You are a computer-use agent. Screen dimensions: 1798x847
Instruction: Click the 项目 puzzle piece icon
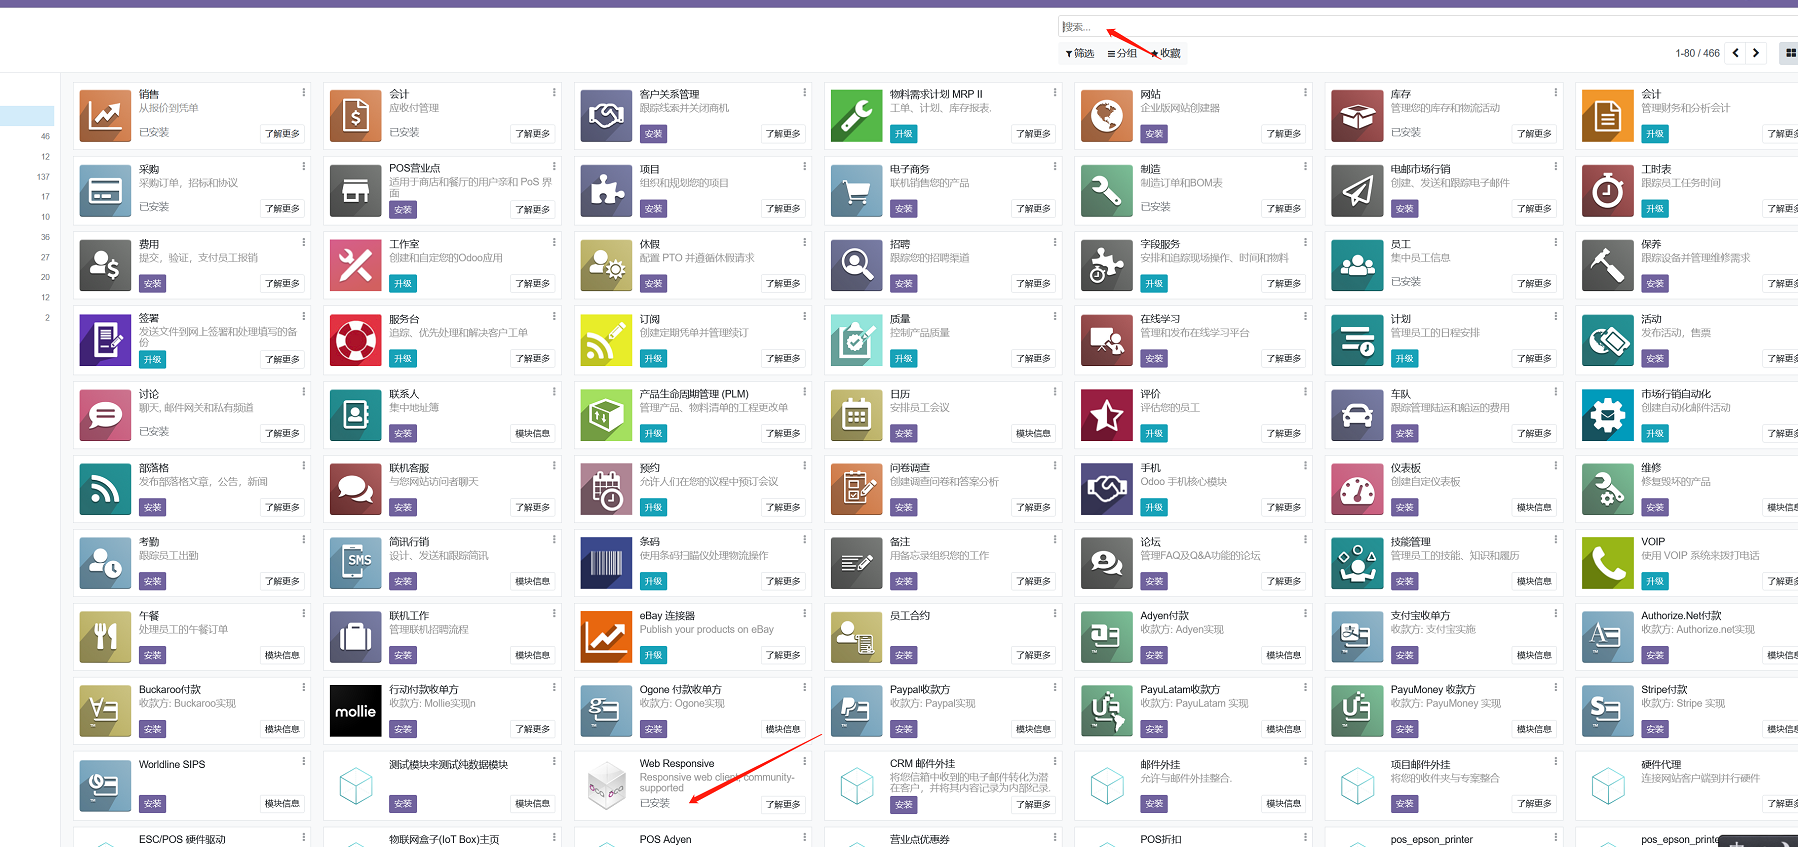point(606,191)
